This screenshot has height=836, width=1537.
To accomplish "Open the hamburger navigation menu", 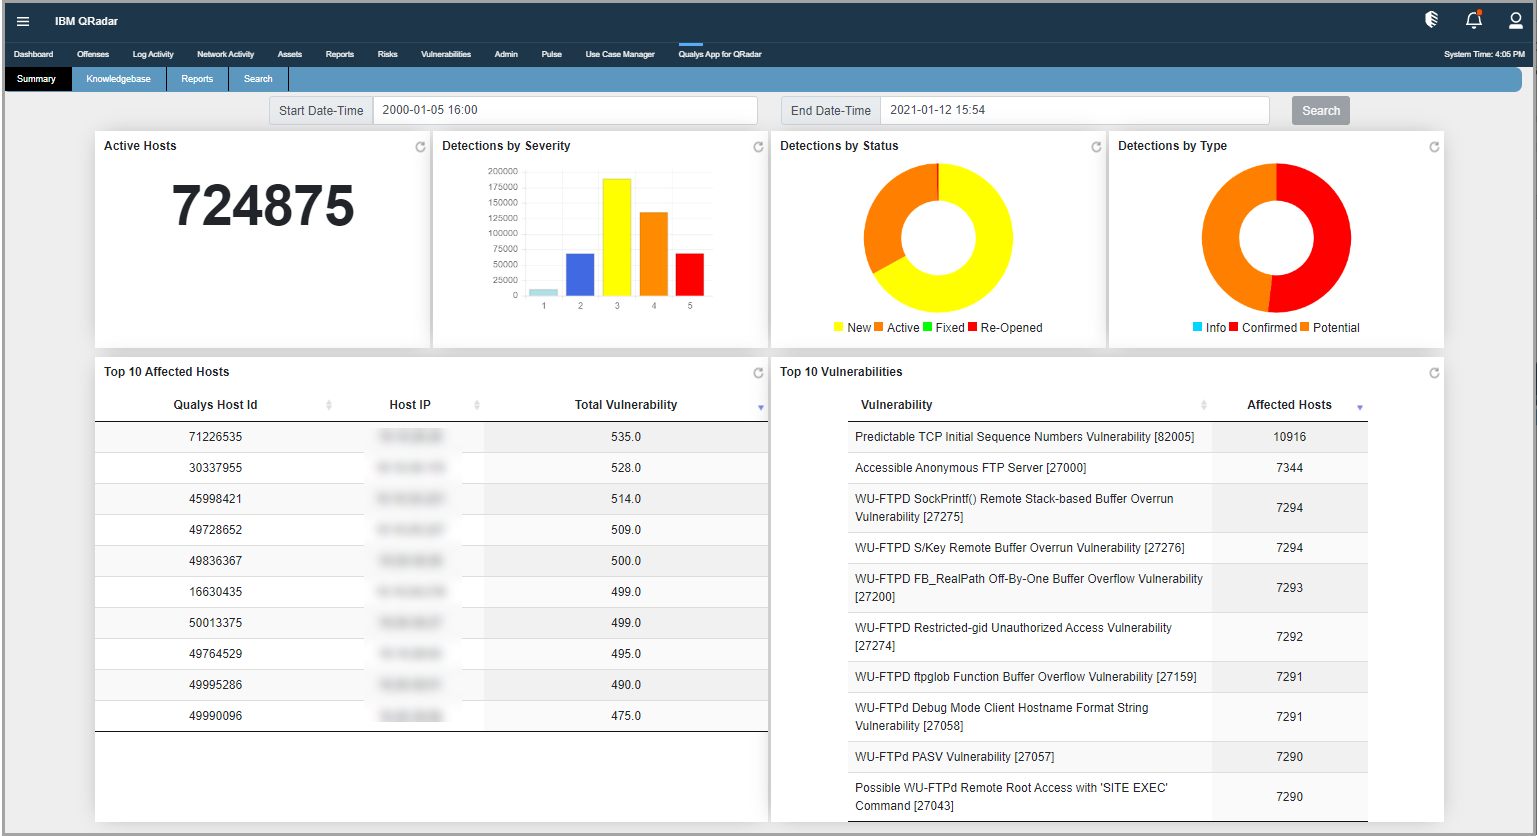I will click(x=22, y=20).
